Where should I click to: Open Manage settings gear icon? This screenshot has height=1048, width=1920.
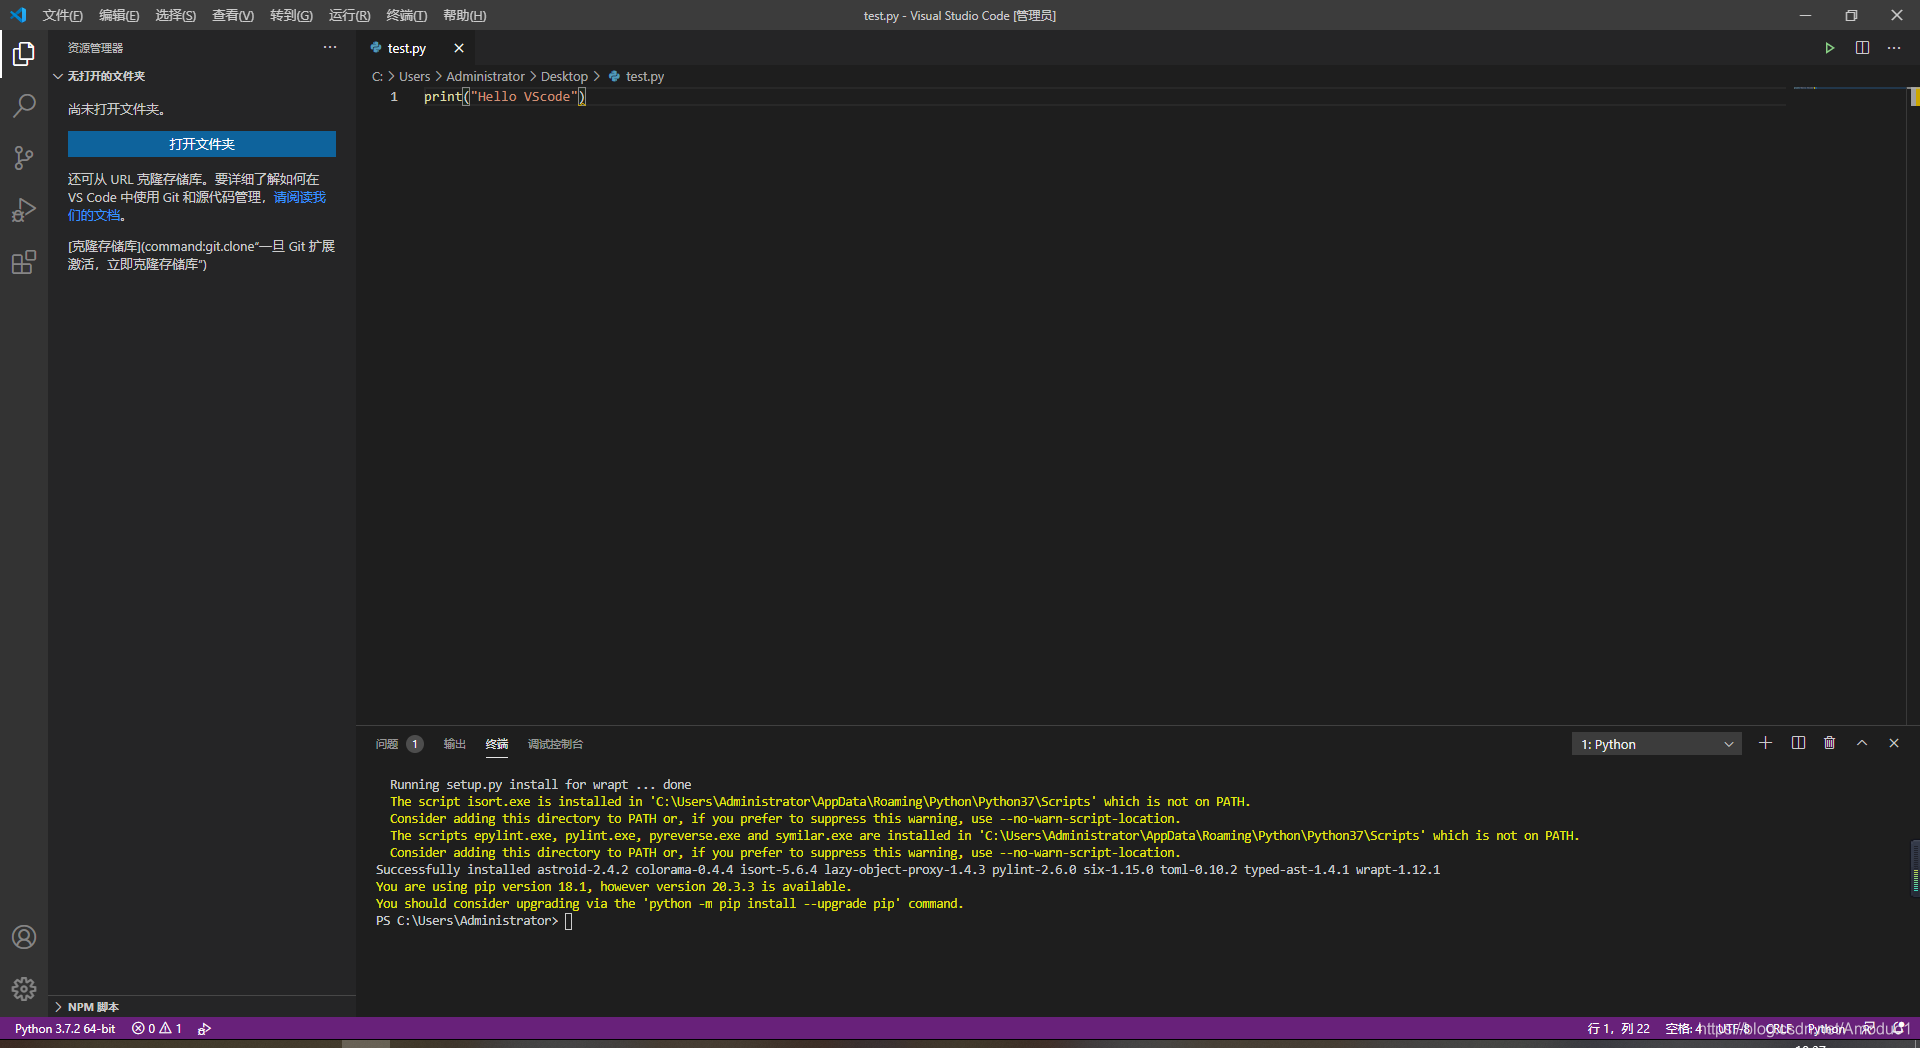tap(23, 988)
